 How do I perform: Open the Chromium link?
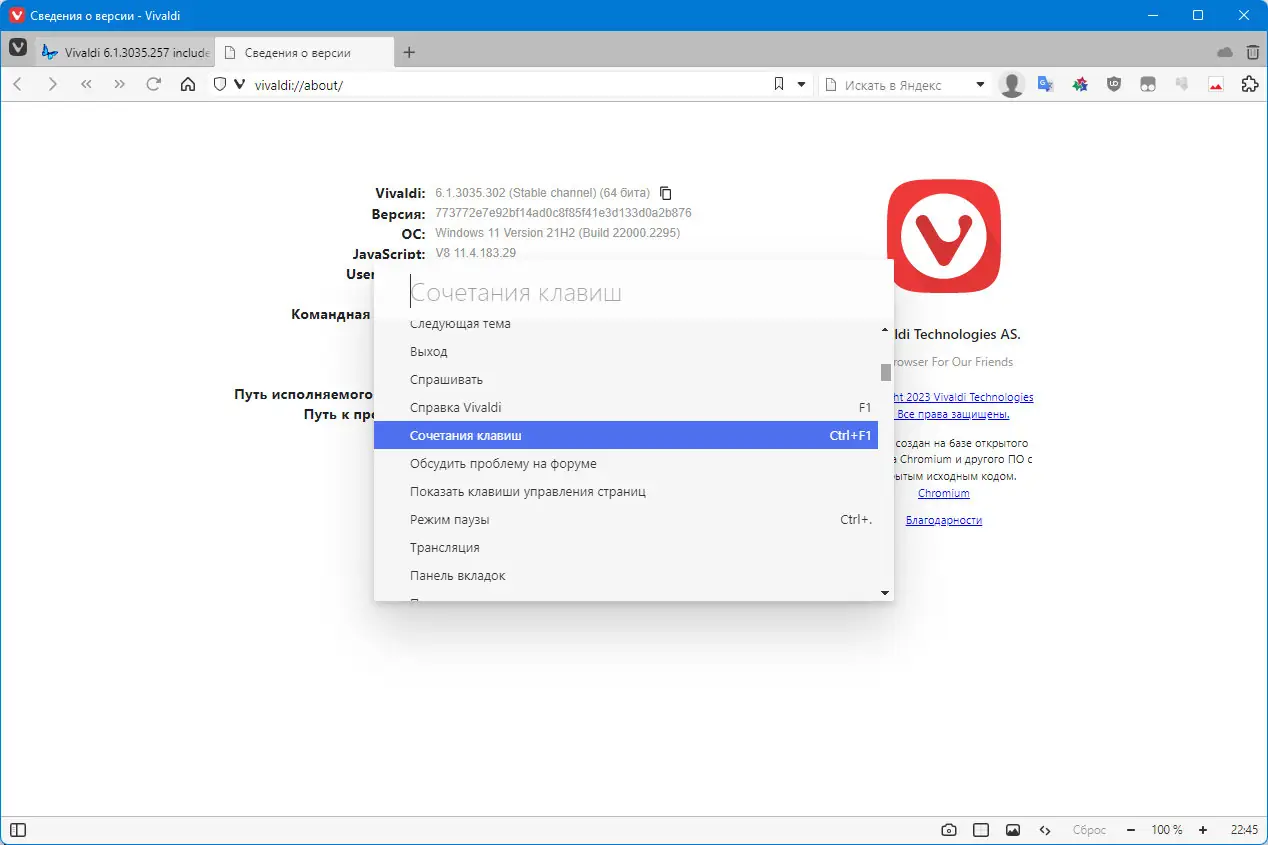point(944,493)
